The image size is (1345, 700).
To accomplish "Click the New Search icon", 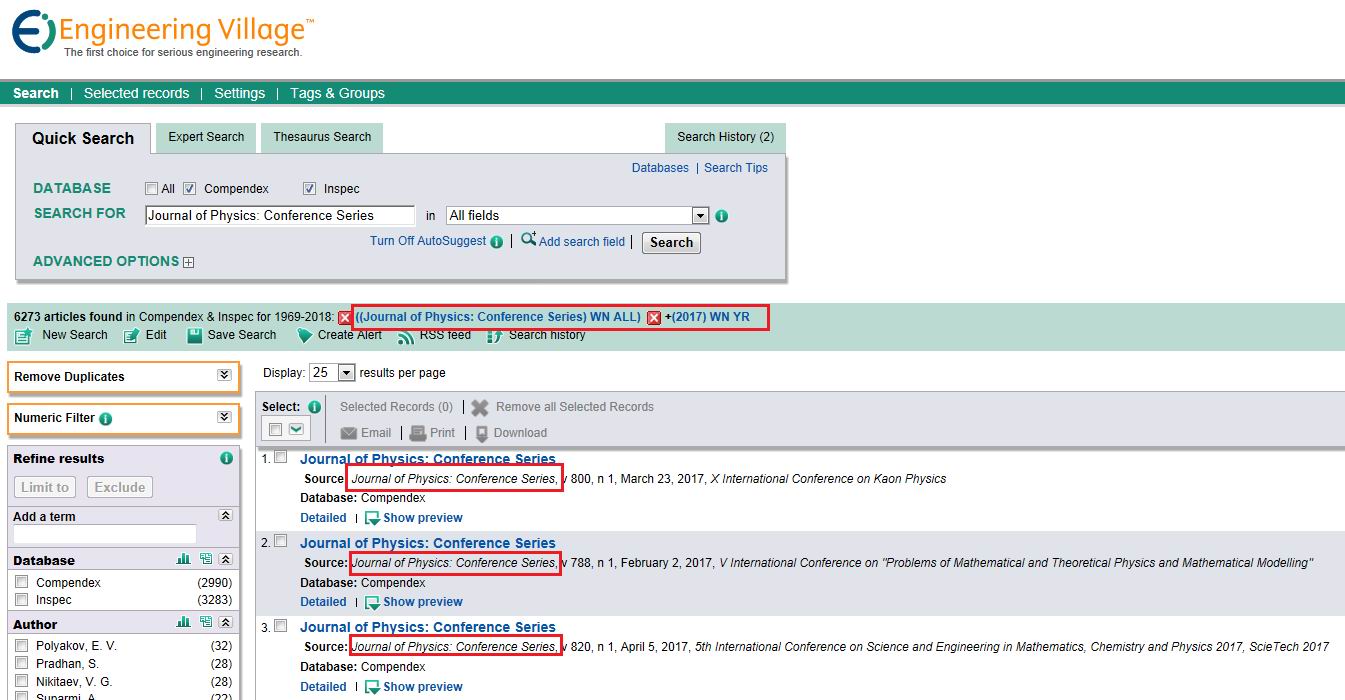I will (x=24, y=336).
